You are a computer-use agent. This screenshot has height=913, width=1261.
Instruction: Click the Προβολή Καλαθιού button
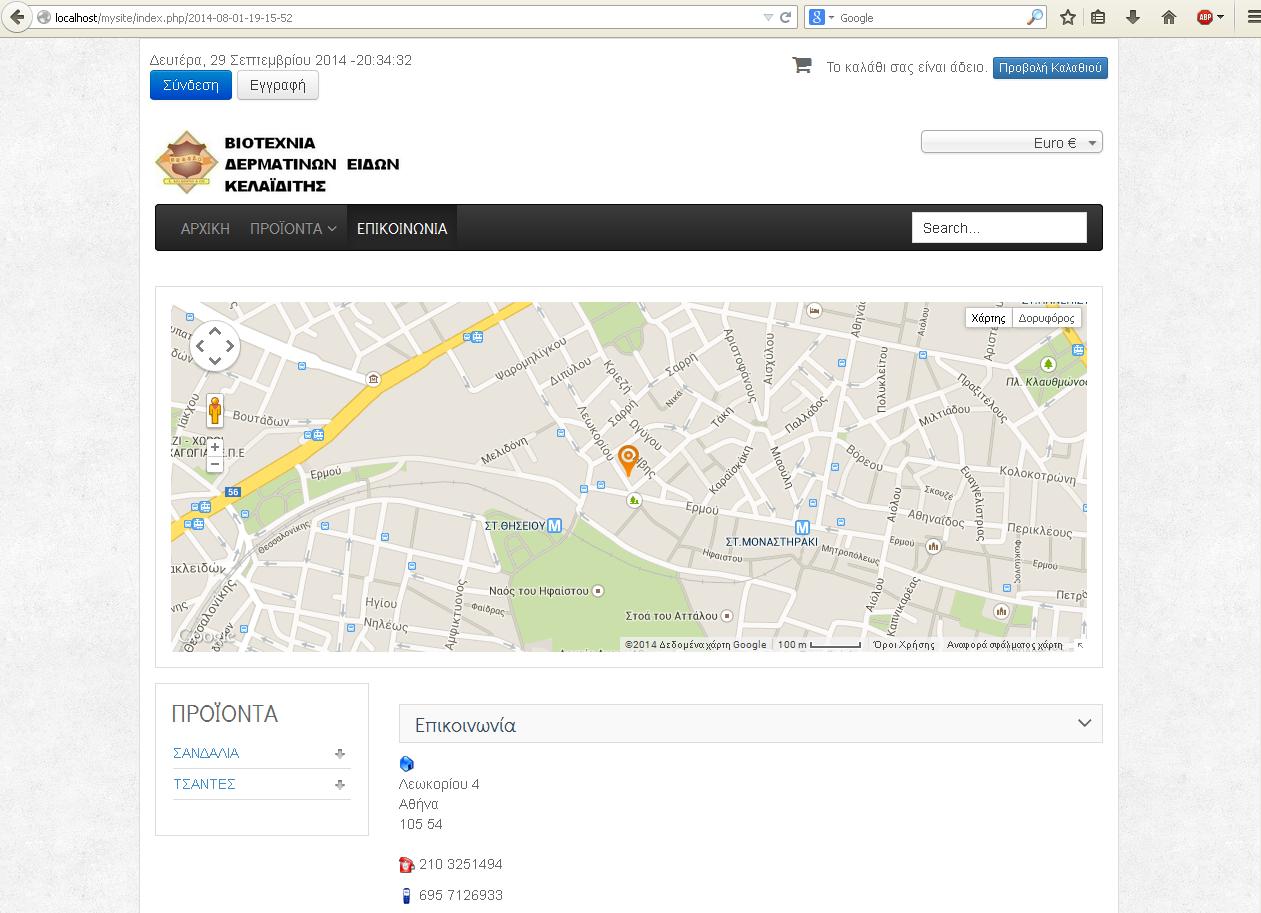tap(1050, 67)
